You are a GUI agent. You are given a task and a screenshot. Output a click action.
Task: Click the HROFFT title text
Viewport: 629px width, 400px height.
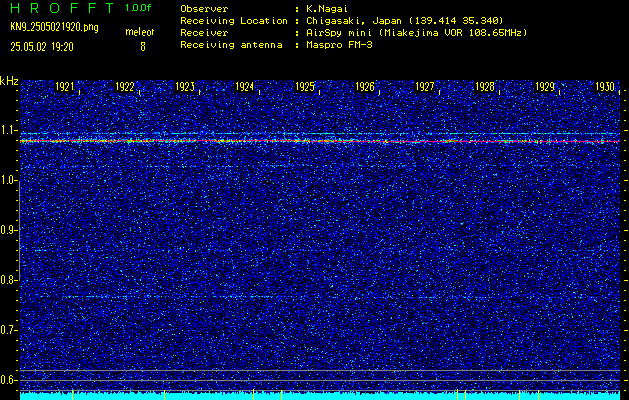click(x=62, y=8)
